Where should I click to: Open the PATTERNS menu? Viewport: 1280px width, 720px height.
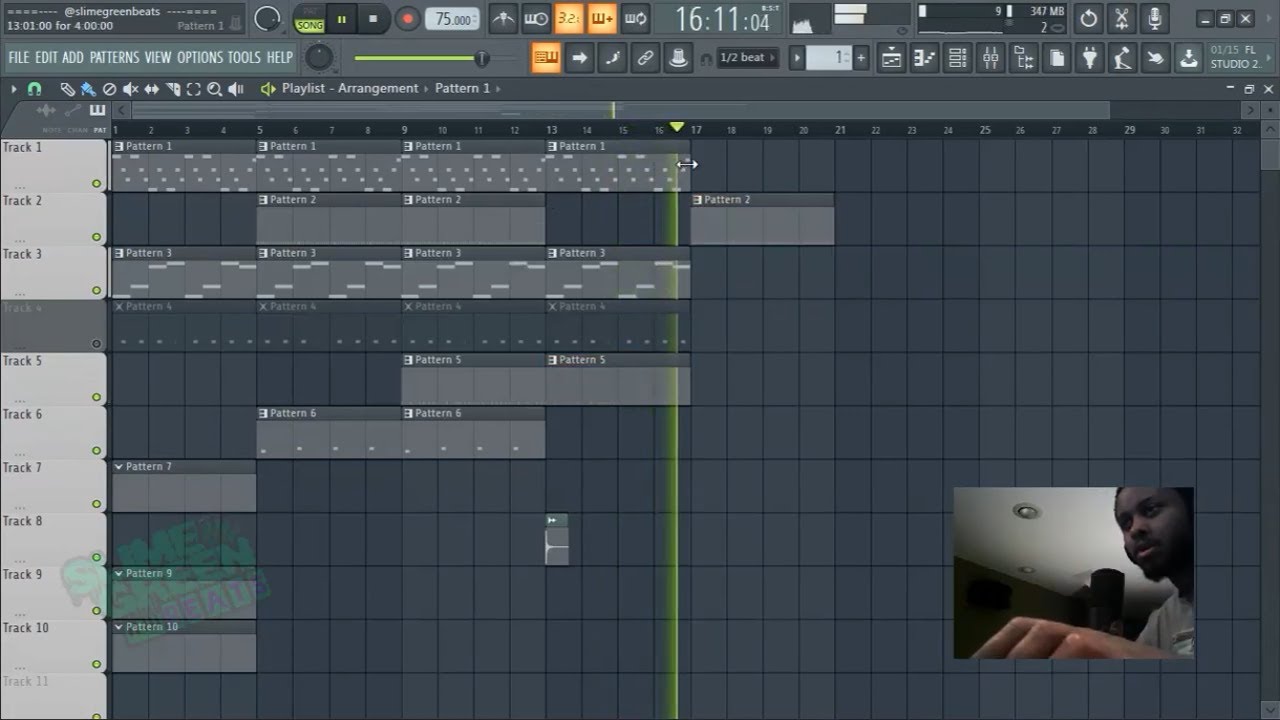point(114,58)
